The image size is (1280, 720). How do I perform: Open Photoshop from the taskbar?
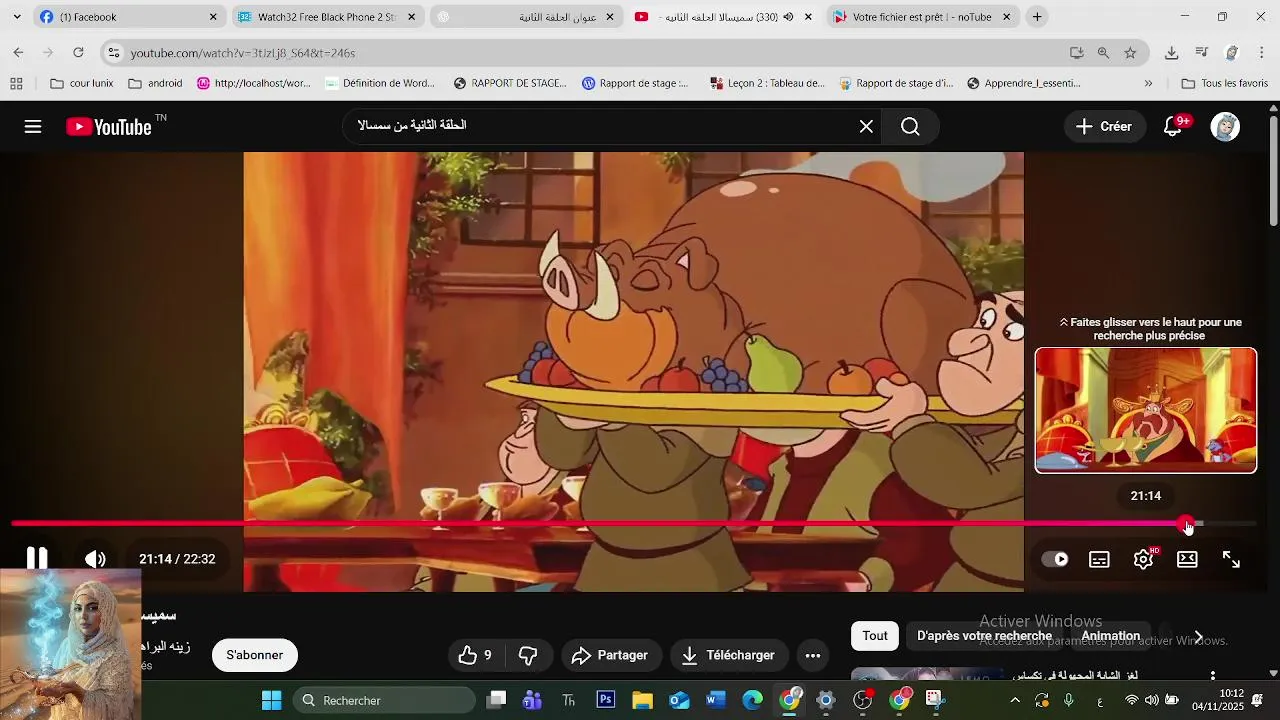pos(606,700)
